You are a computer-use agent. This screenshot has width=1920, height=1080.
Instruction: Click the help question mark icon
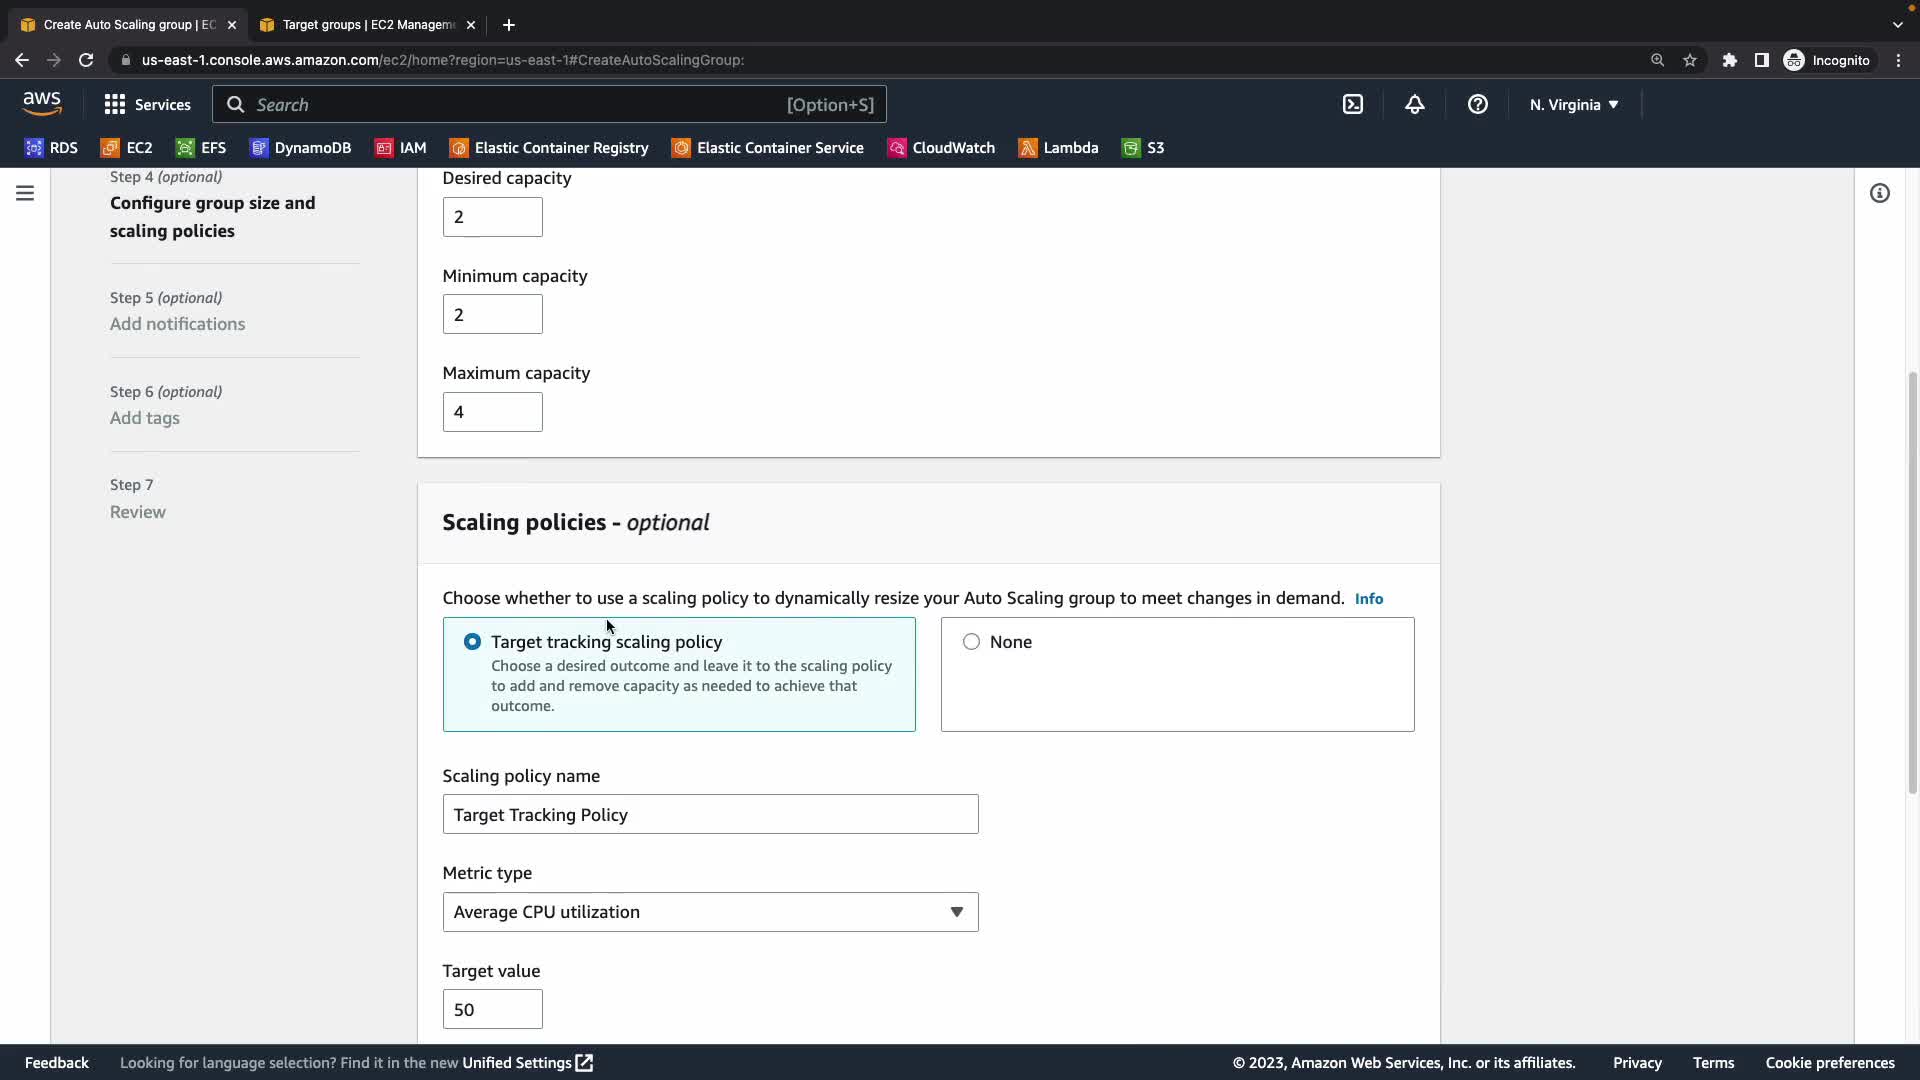(x=1477, y=104)
